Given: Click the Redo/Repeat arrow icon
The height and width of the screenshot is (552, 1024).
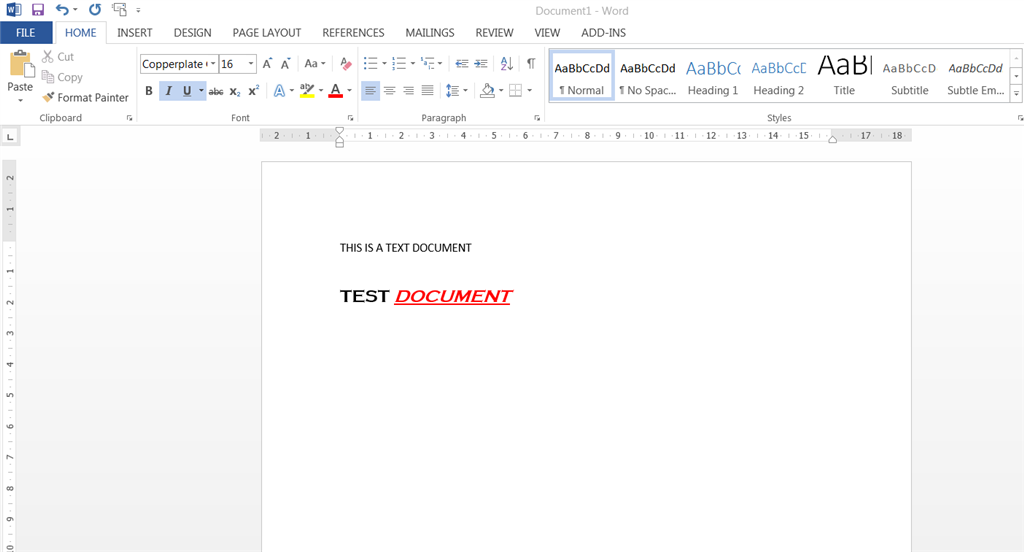Looking at the screenshot, I should pyautogui.click(x=95, y=10).
